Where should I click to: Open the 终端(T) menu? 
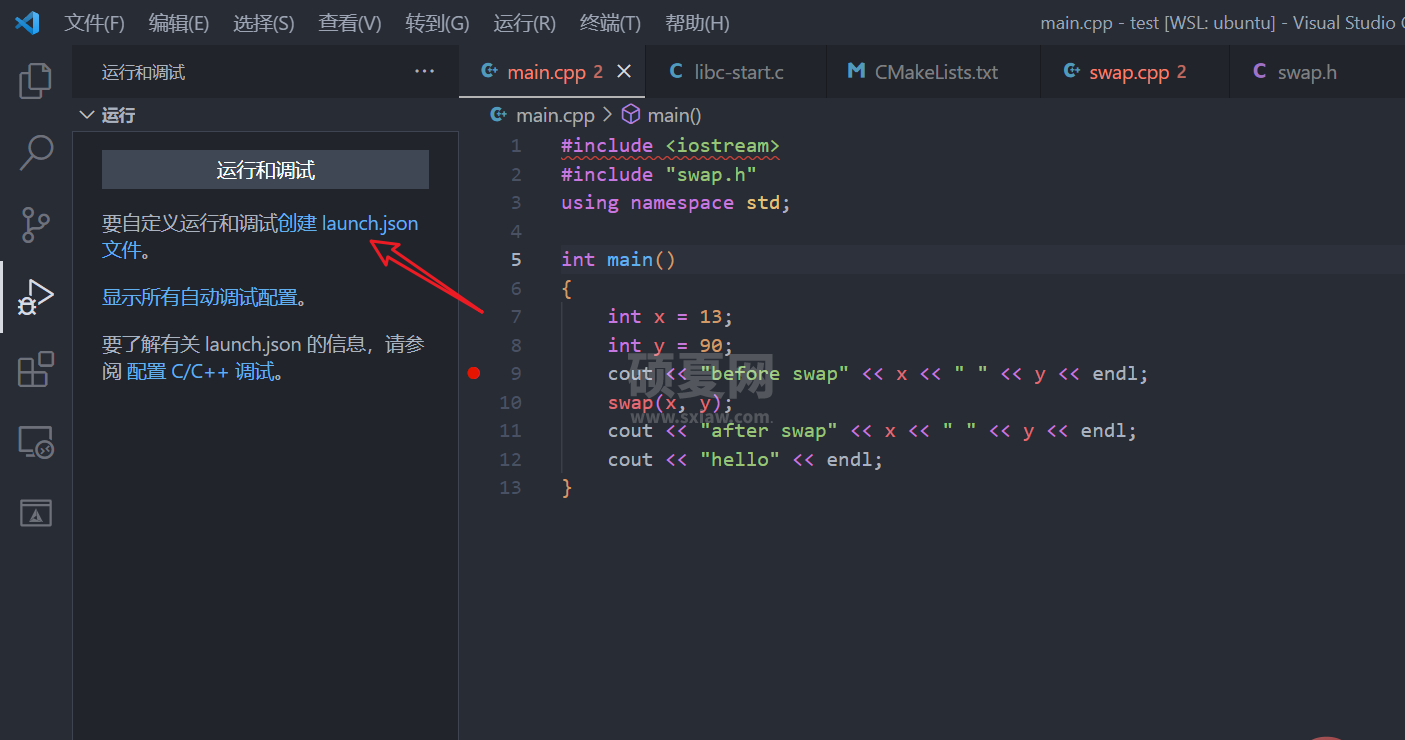coord(610,23)
